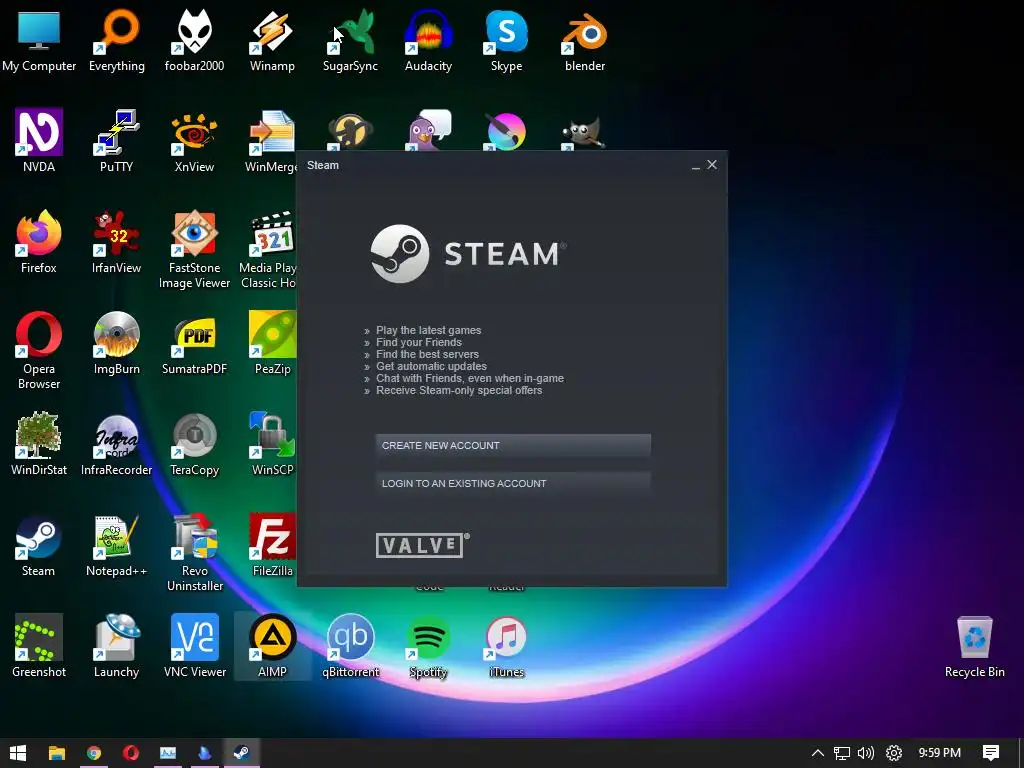Click the 9:59 PM taskbar clock

tap(939, 753)
